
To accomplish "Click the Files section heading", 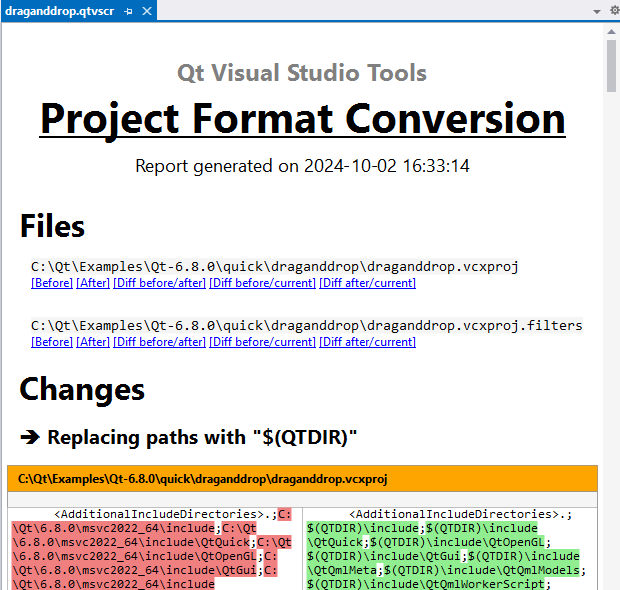I will point(52,226).
